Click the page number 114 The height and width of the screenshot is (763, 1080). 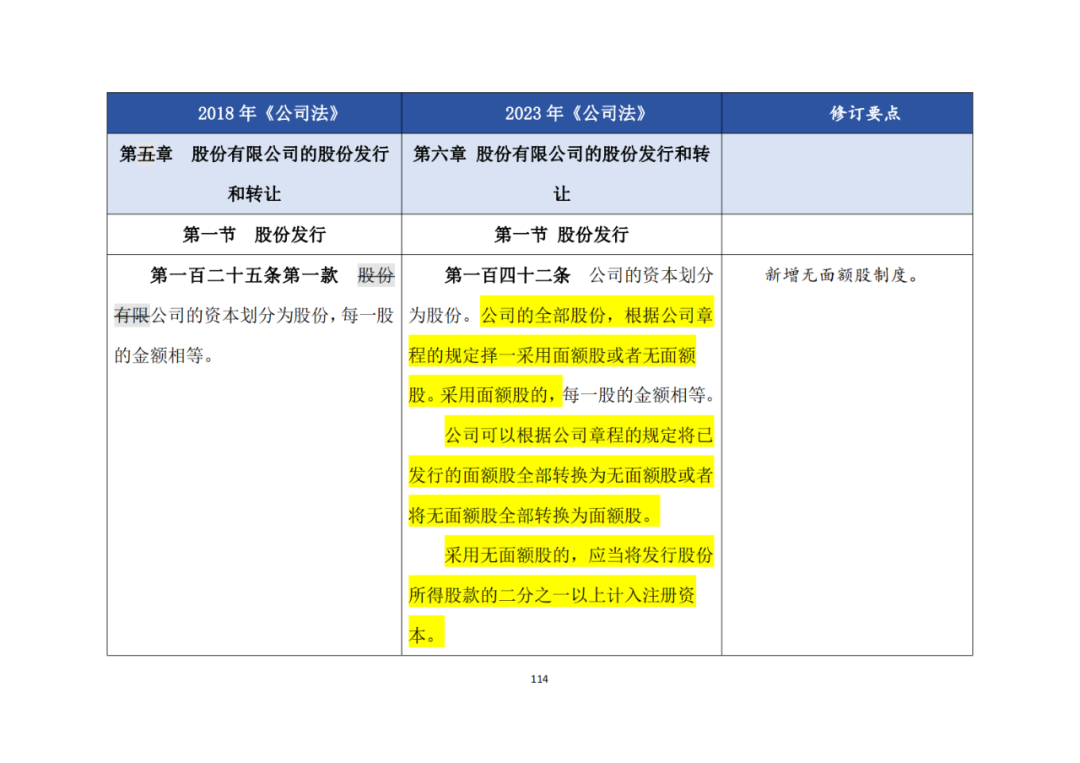click(x=539, y=679)
